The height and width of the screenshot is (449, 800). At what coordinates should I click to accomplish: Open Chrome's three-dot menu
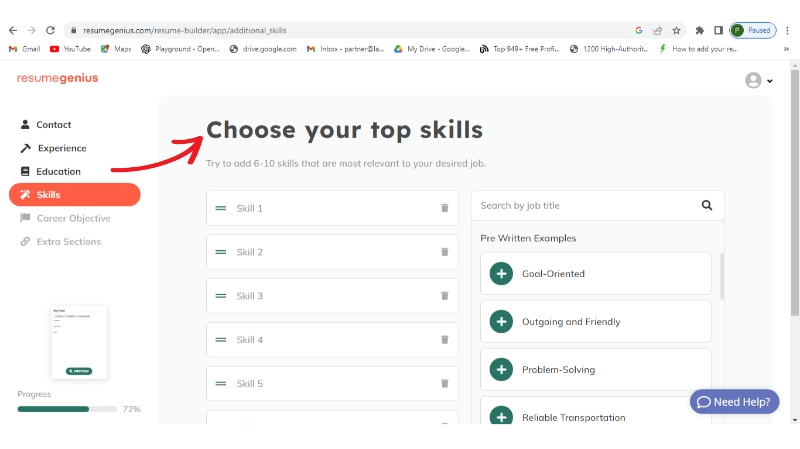point(786,30)
